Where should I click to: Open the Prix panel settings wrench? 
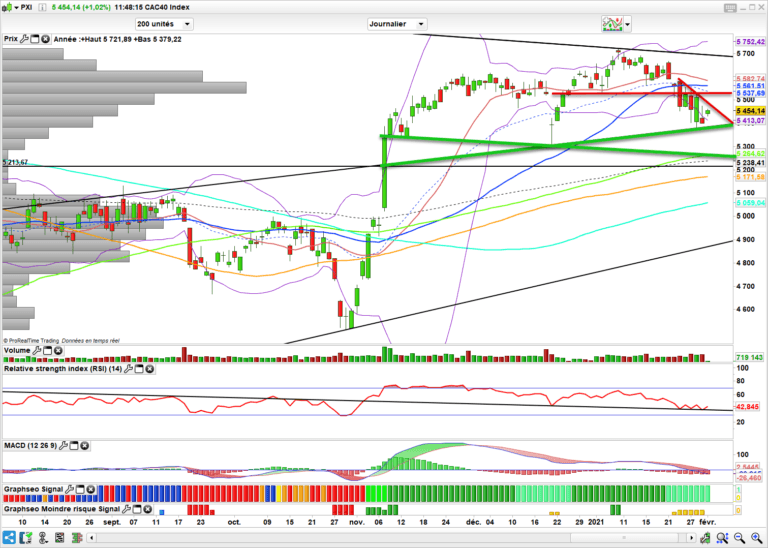tap(24, 39)
